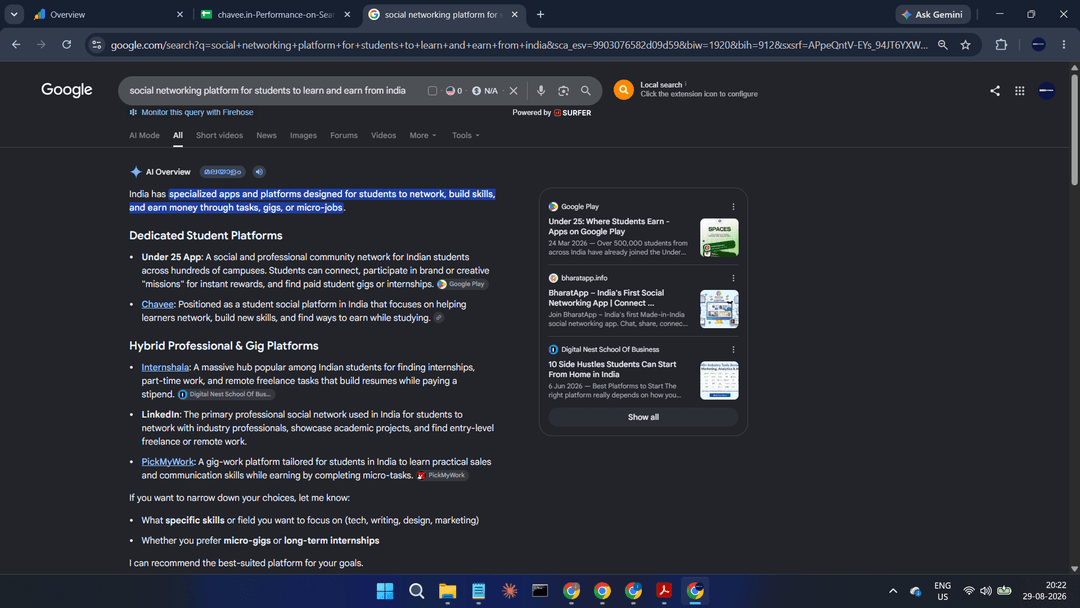Open Chrome's three-dot menu
1080x608 pixels.
(1064, 45)
